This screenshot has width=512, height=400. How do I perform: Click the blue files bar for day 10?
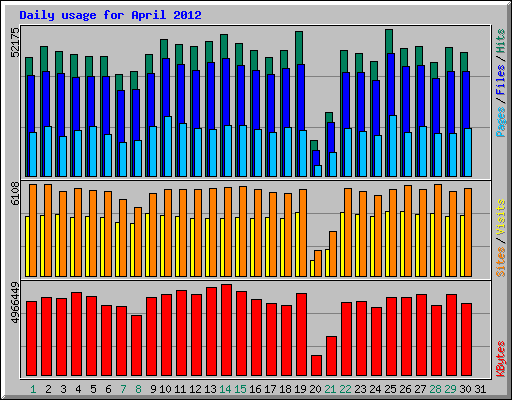(x=166, y=87)
